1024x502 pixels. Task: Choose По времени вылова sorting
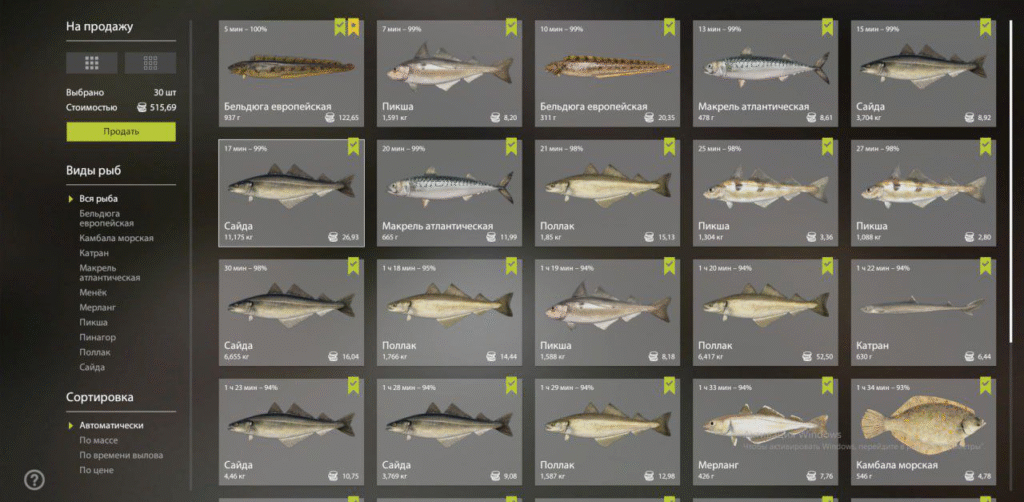click(121, 456)
